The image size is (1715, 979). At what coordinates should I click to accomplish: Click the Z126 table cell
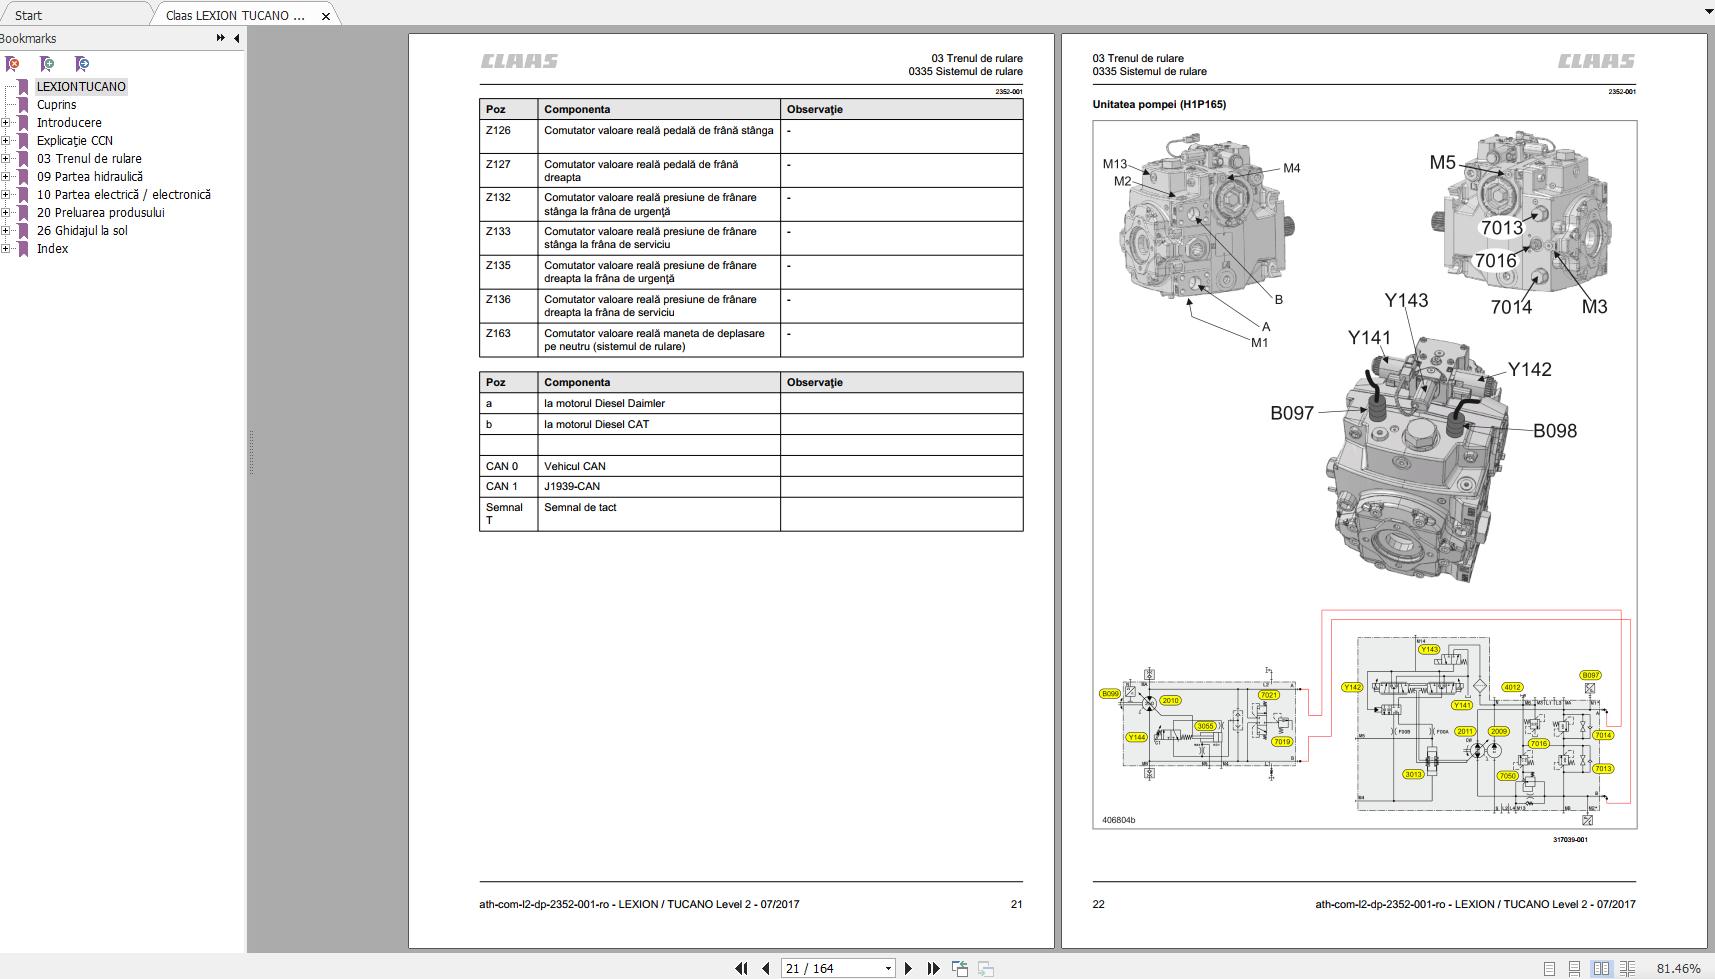click(x=509, y=137)
